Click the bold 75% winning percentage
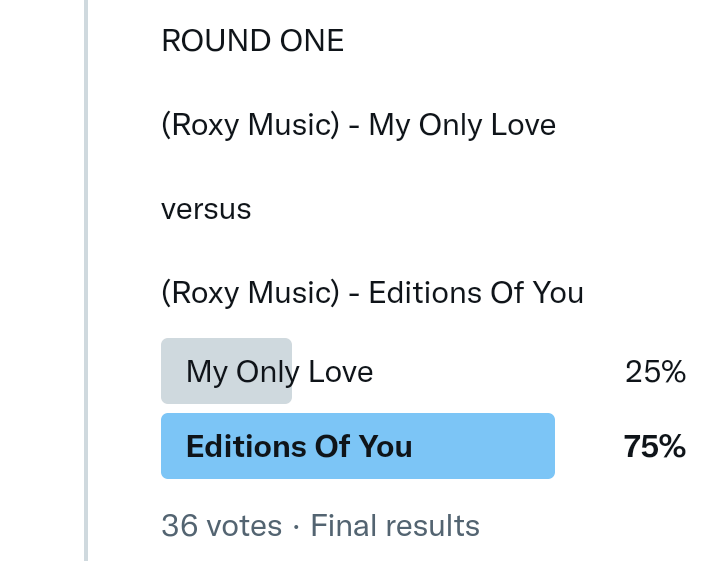 tap(654, 446)
